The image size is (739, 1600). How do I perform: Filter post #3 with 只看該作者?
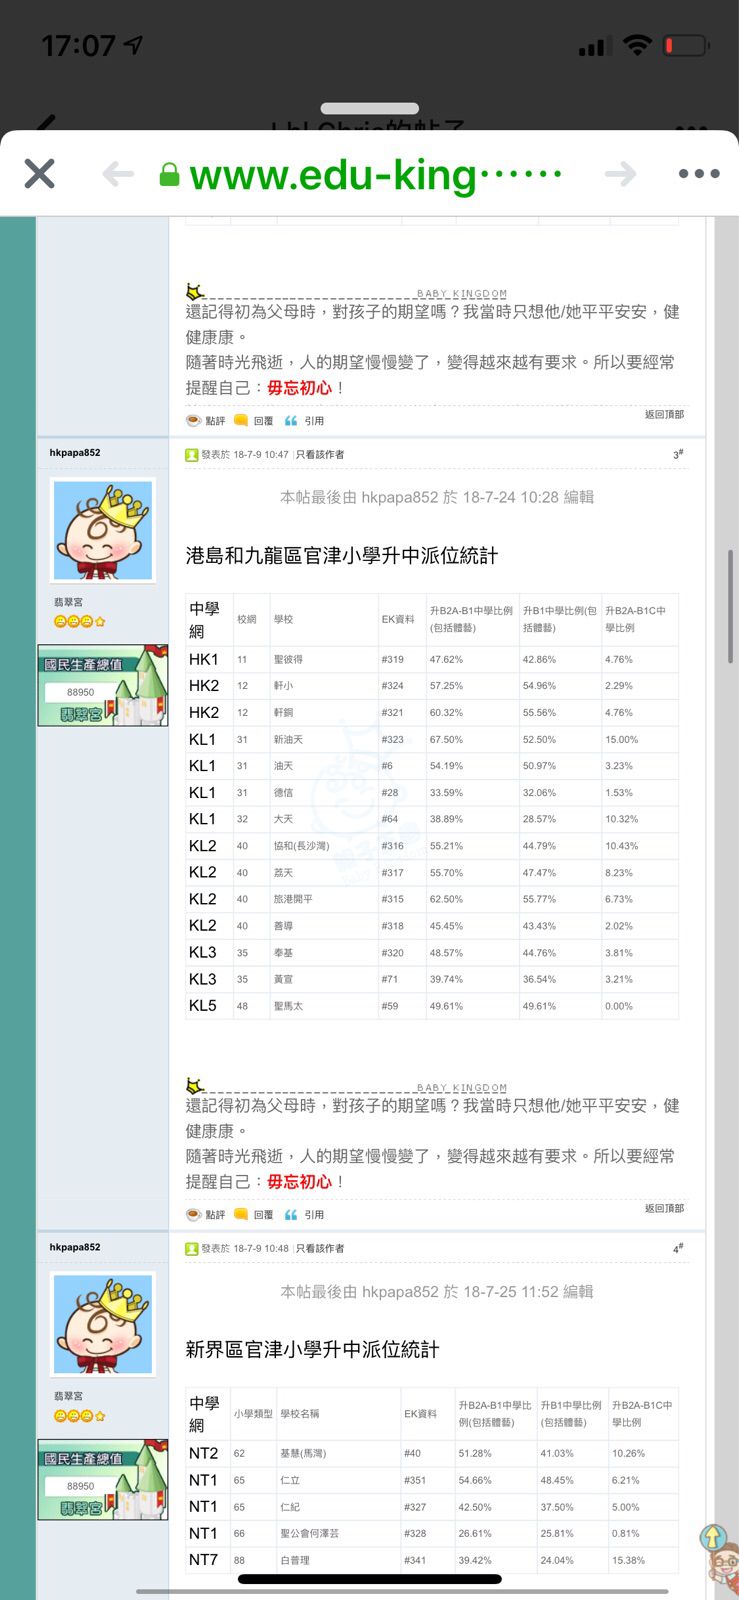[320, 454]
